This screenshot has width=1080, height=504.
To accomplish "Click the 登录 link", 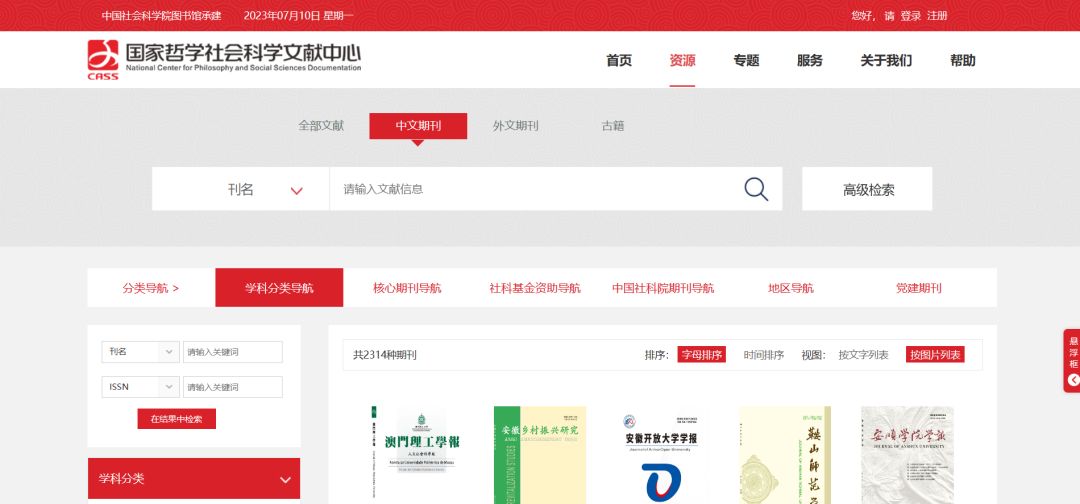I will point(911,16).
